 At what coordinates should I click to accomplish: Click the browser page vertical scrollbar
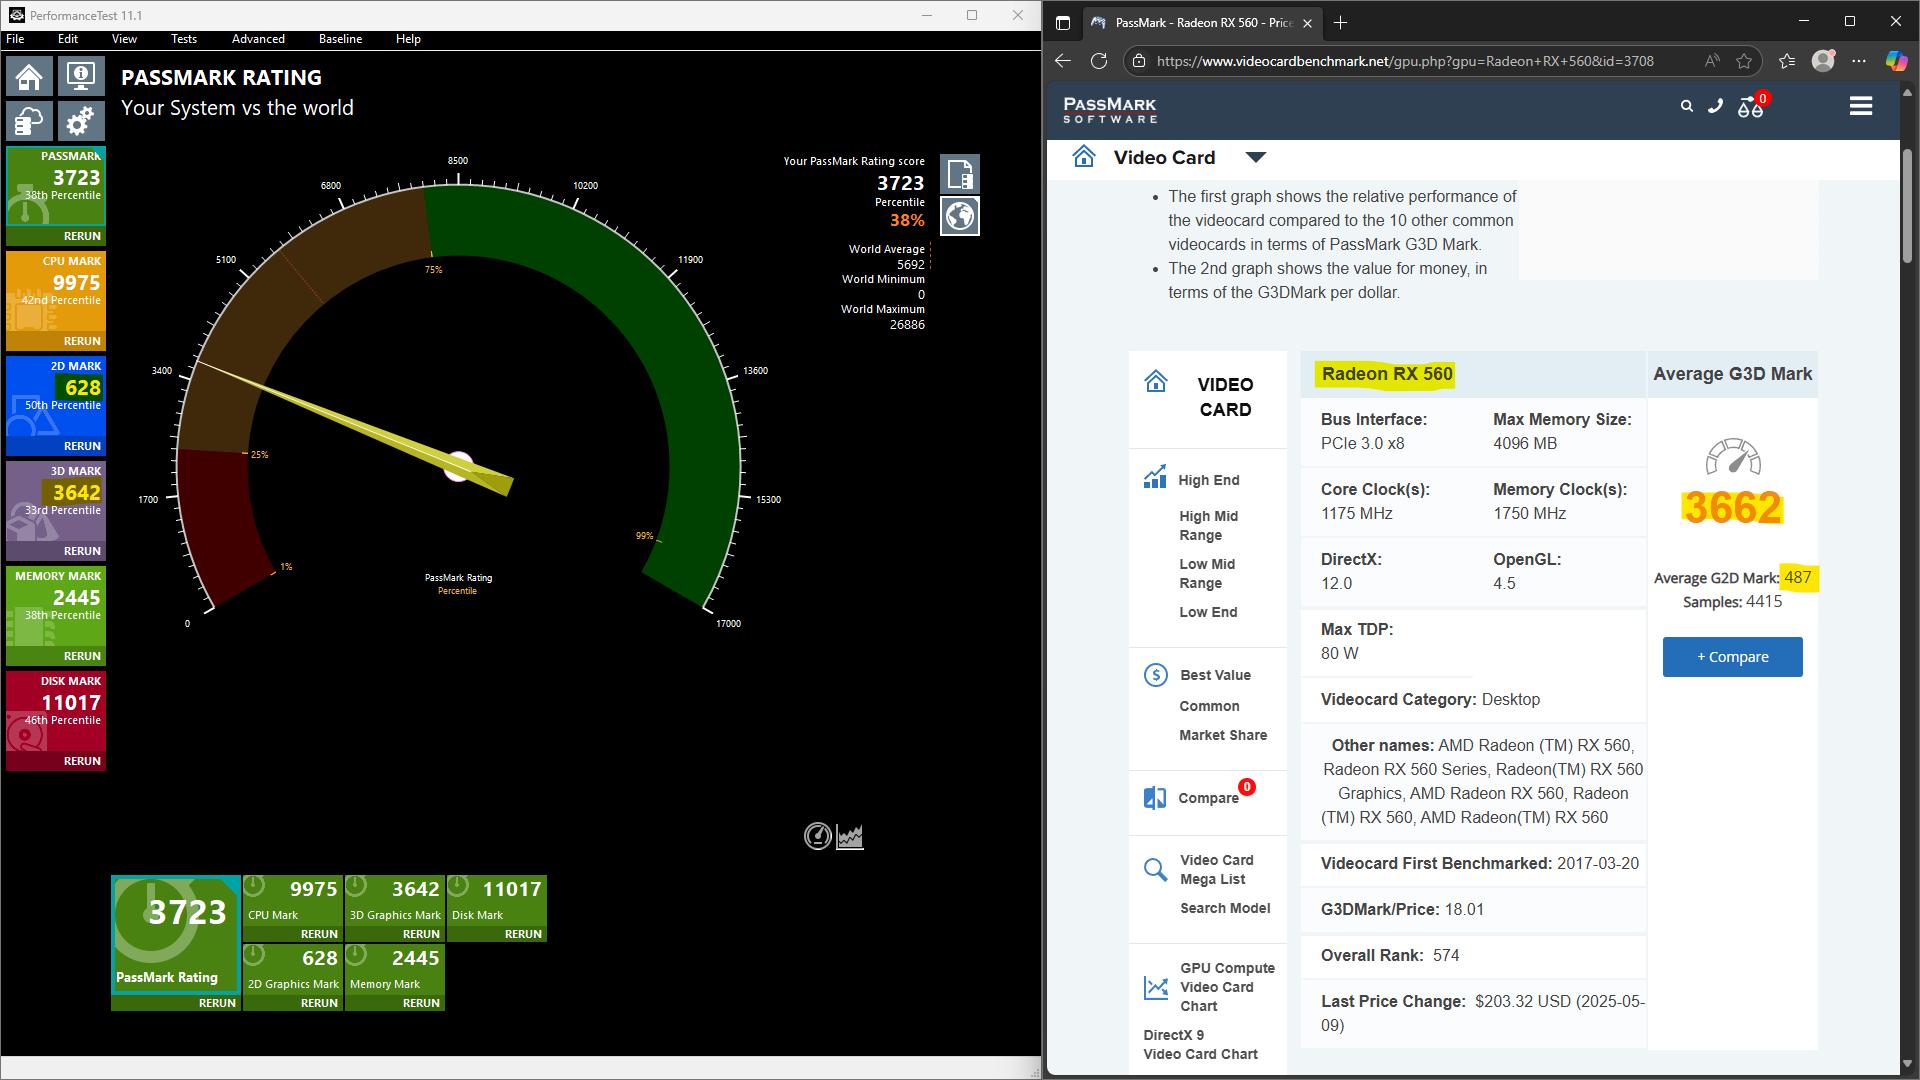1907,204
